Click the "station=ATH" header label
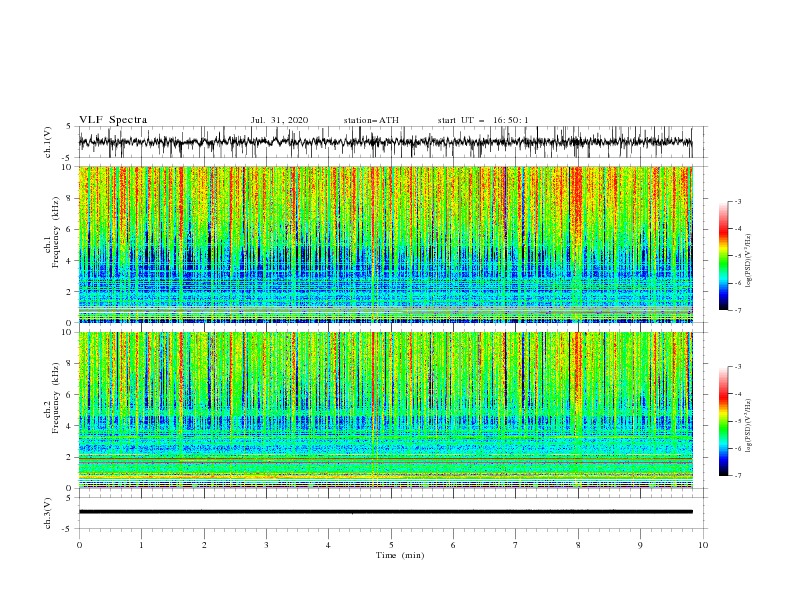 coord(371,120)
